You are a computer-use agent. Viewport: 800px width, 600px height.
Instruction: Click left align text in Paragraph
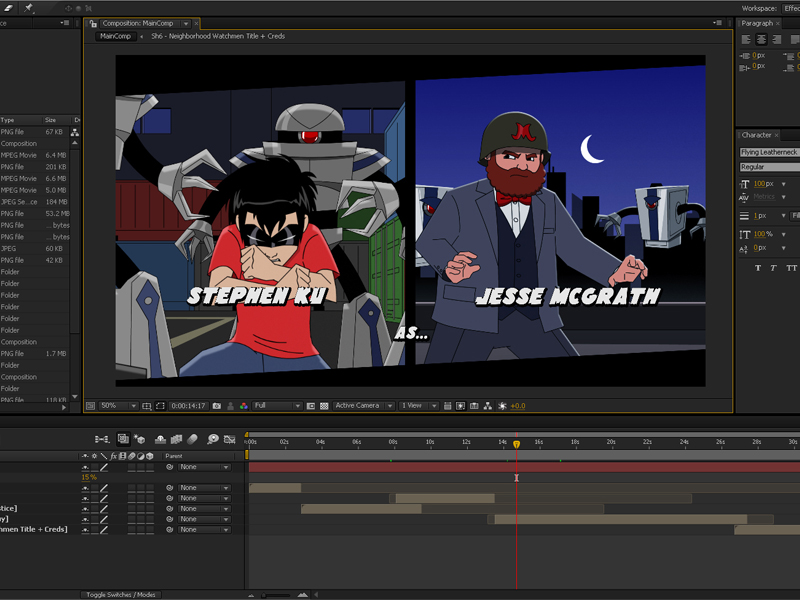(746, 39)
